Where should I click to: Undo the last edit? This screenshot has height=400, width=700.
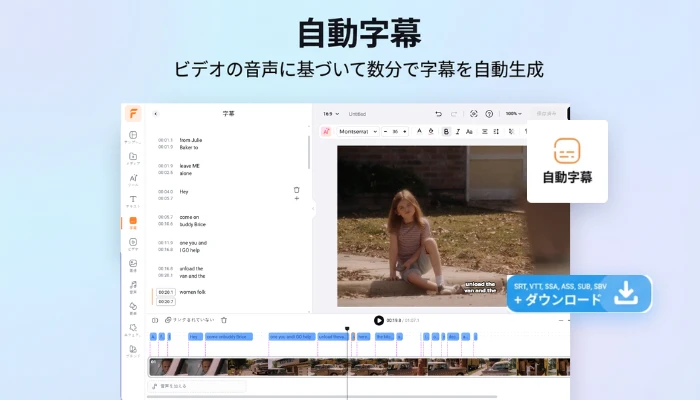pyautogui.click(x=438, y=114)
